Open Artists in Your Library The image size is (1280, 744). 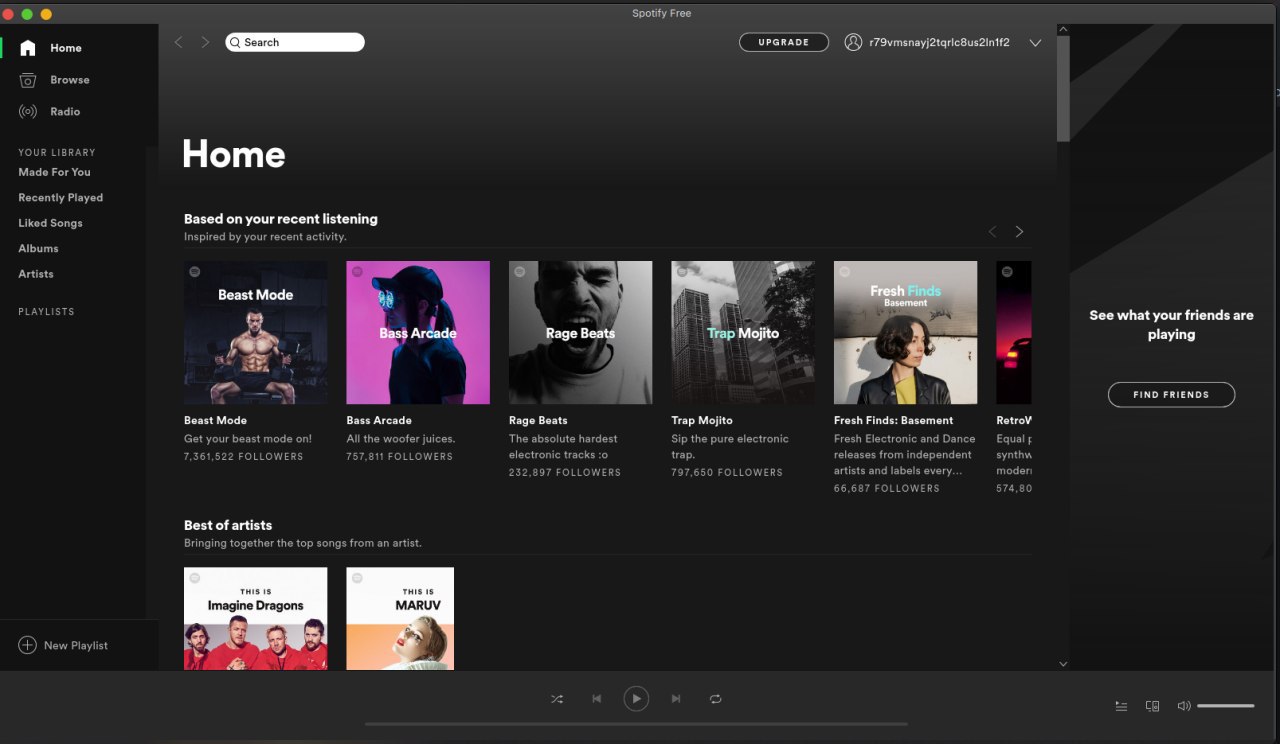pyautogui.click(x=36, y=274)
